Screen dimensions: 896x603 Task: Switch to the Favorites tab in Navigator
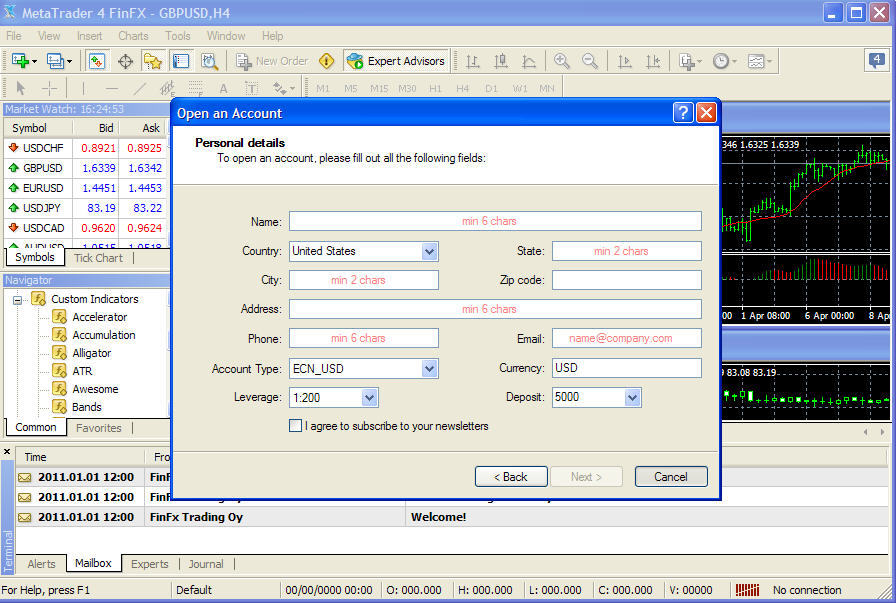point(98,427)
